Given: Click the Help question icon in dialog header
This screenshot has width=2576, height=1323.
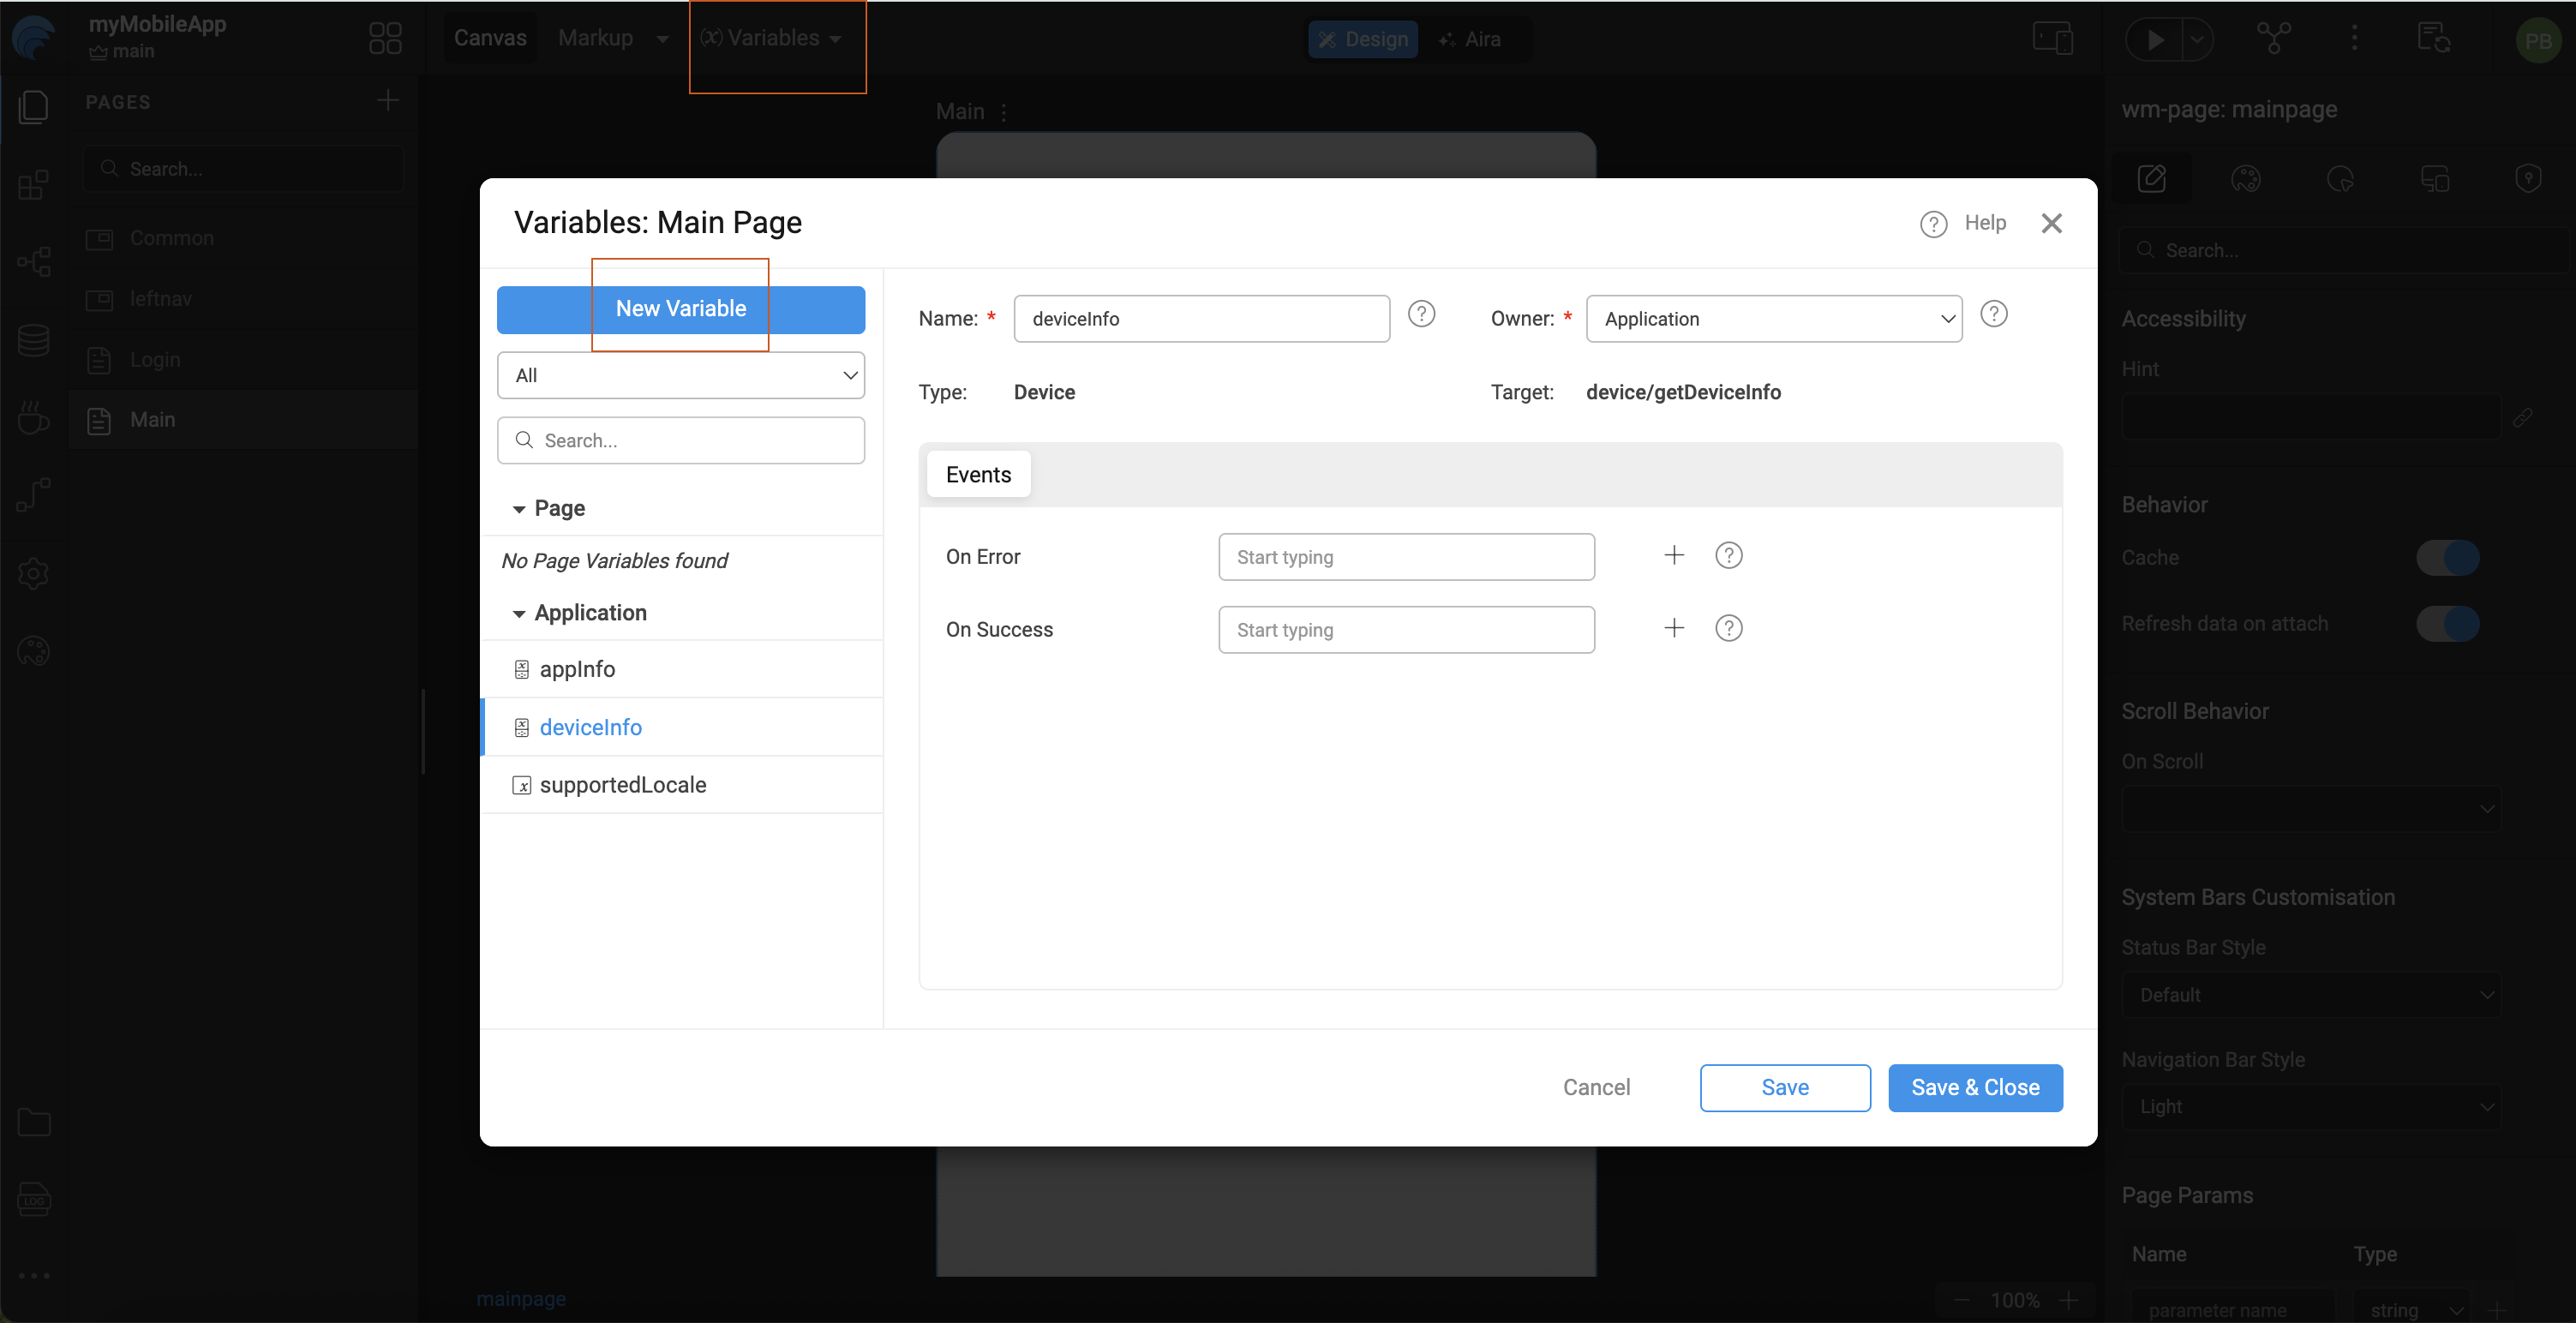Looking at the screenshot, I should tap(1933, 224).
